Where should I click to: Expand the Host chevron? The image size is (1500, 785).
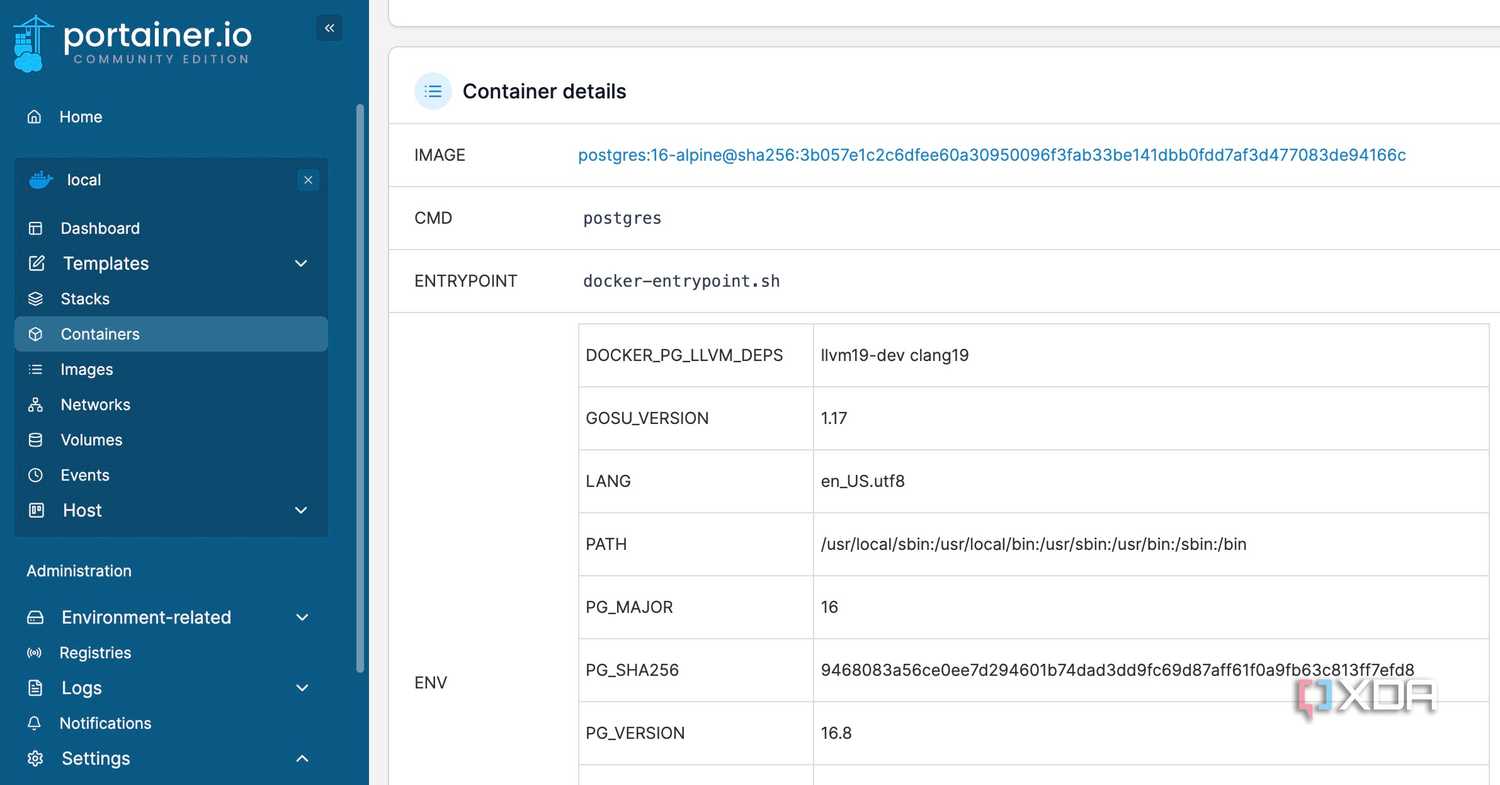pos(301,510)
